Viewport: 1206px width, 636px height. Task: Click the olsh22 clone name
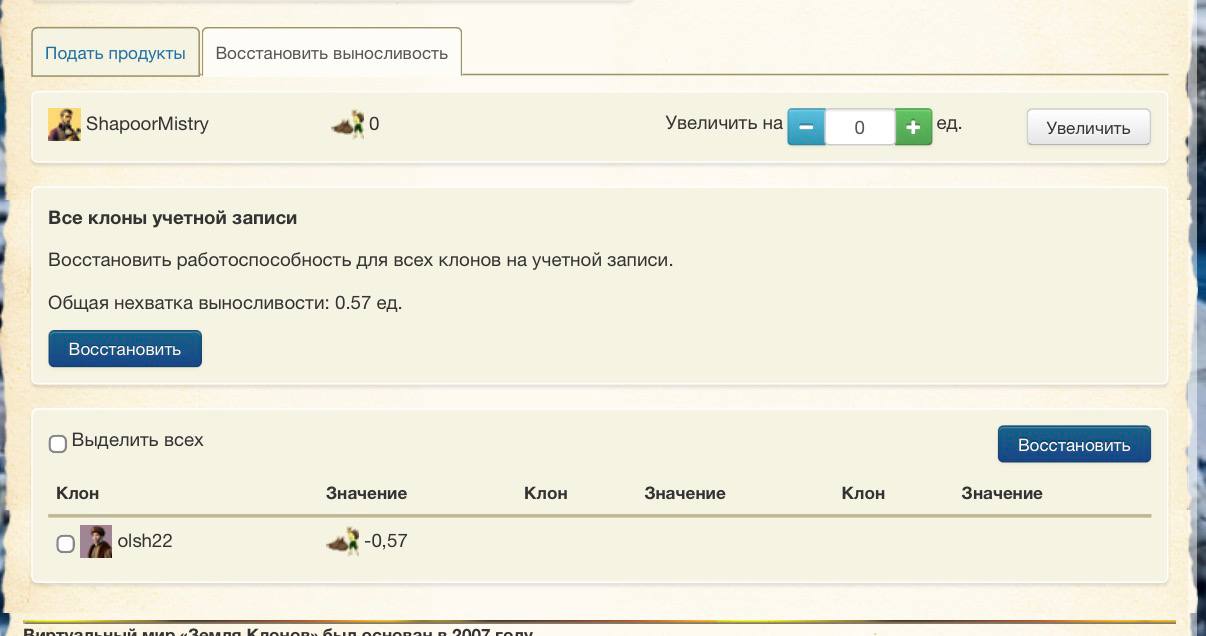pos(145,541)
